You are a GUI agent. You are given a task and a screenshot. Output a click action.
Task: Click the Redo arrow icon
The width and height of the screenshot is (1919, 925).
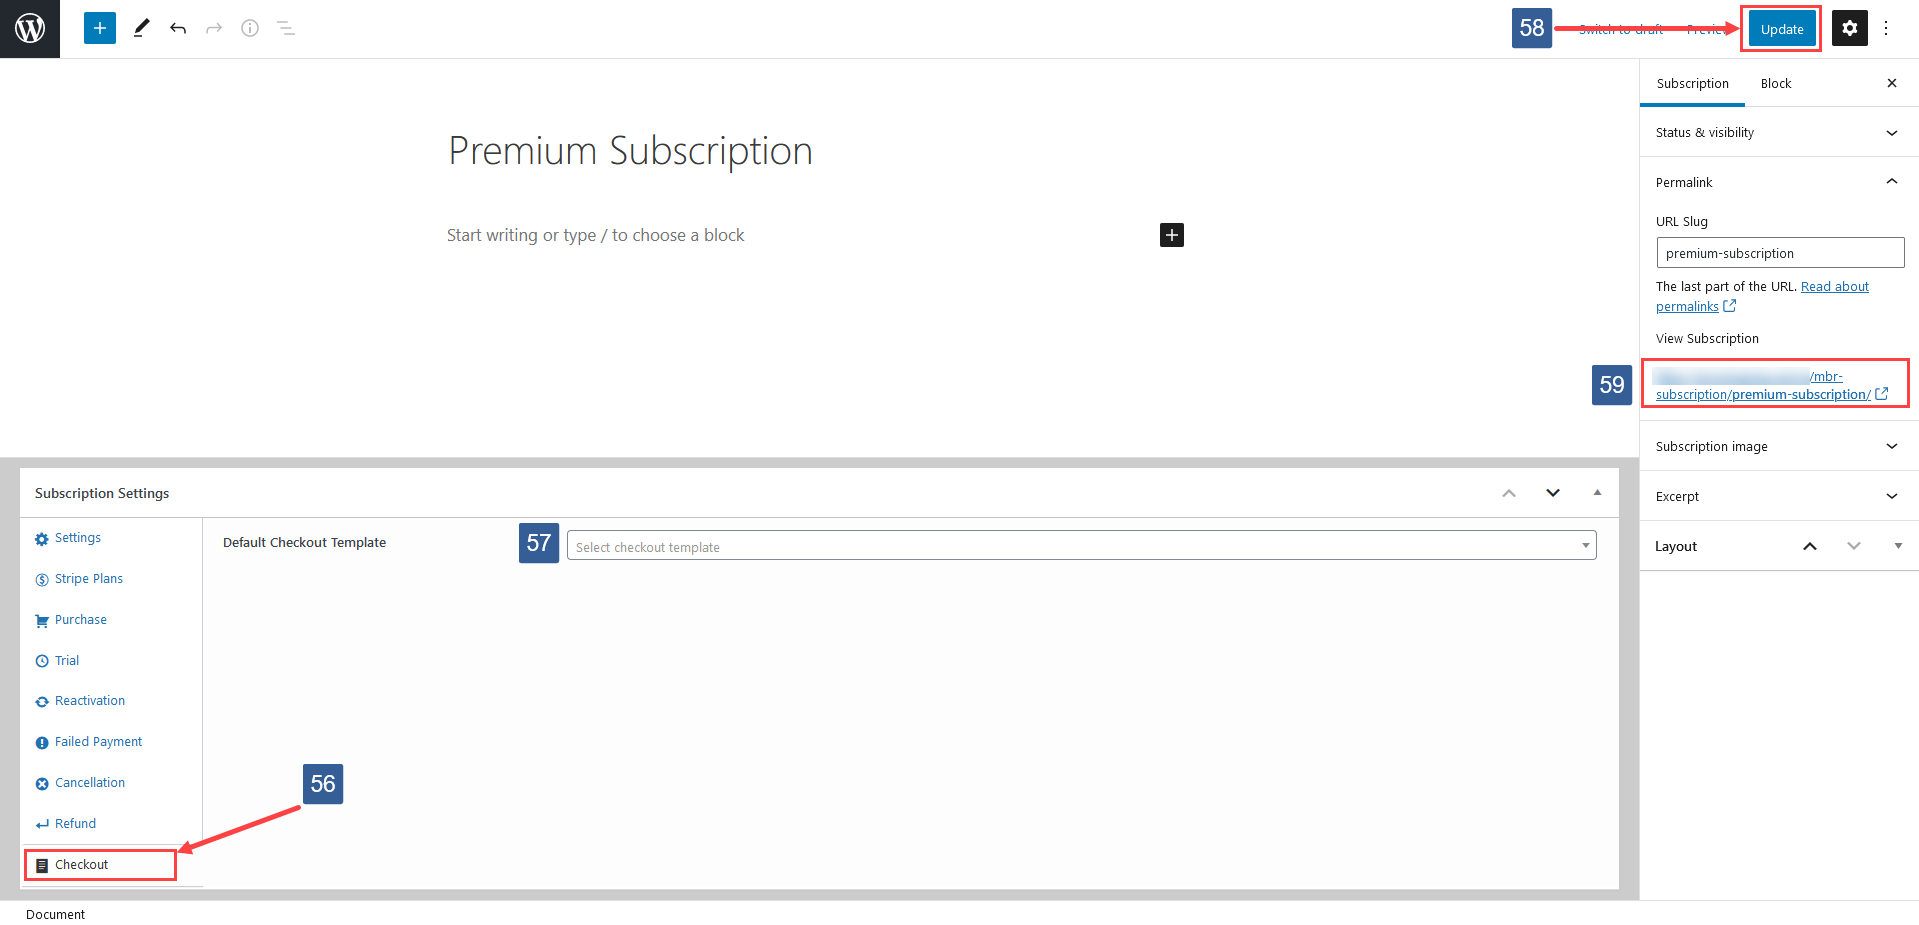[214, 28]
